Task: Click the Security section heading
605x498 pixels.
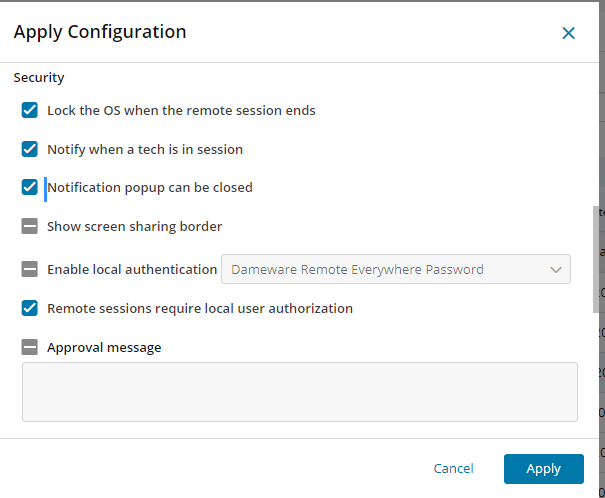Action: (39, 77)
